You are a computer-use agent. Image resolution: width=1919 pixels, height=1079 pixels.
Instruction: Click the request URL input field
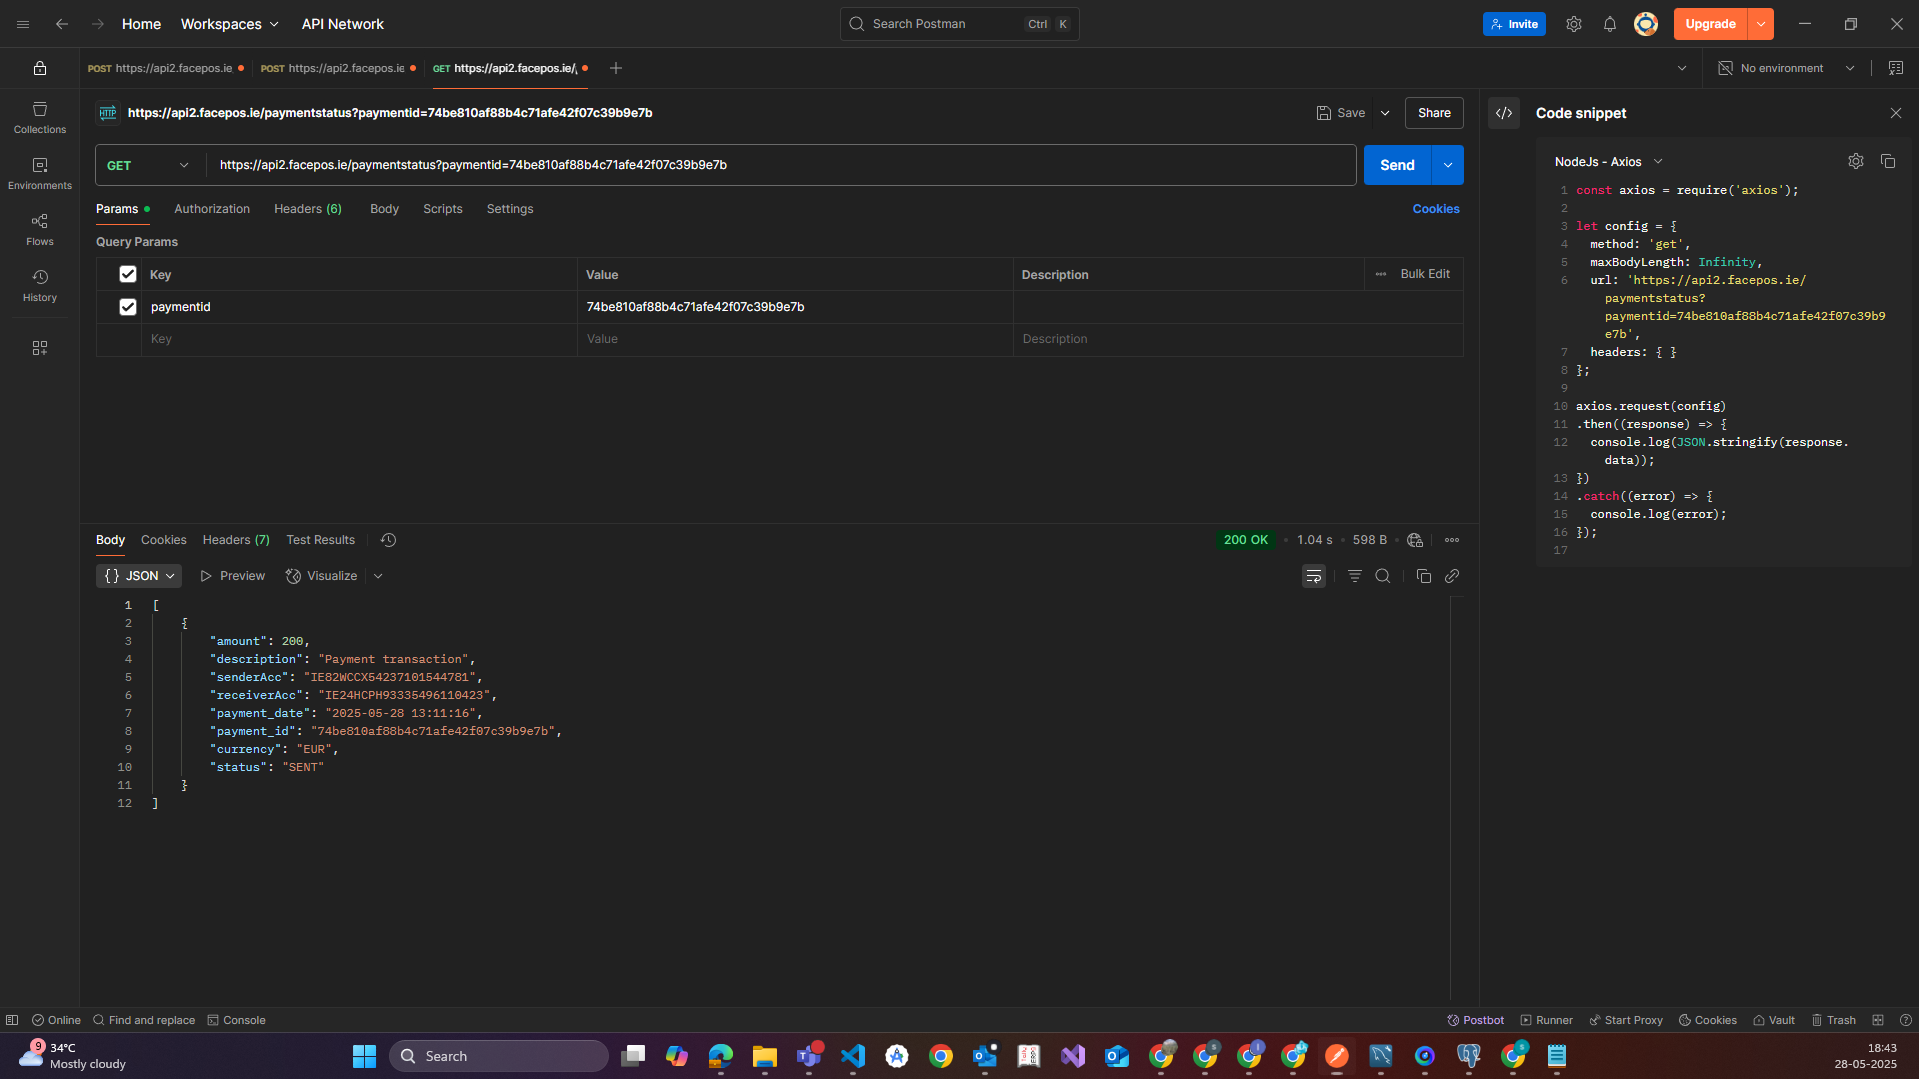(780, 165)
